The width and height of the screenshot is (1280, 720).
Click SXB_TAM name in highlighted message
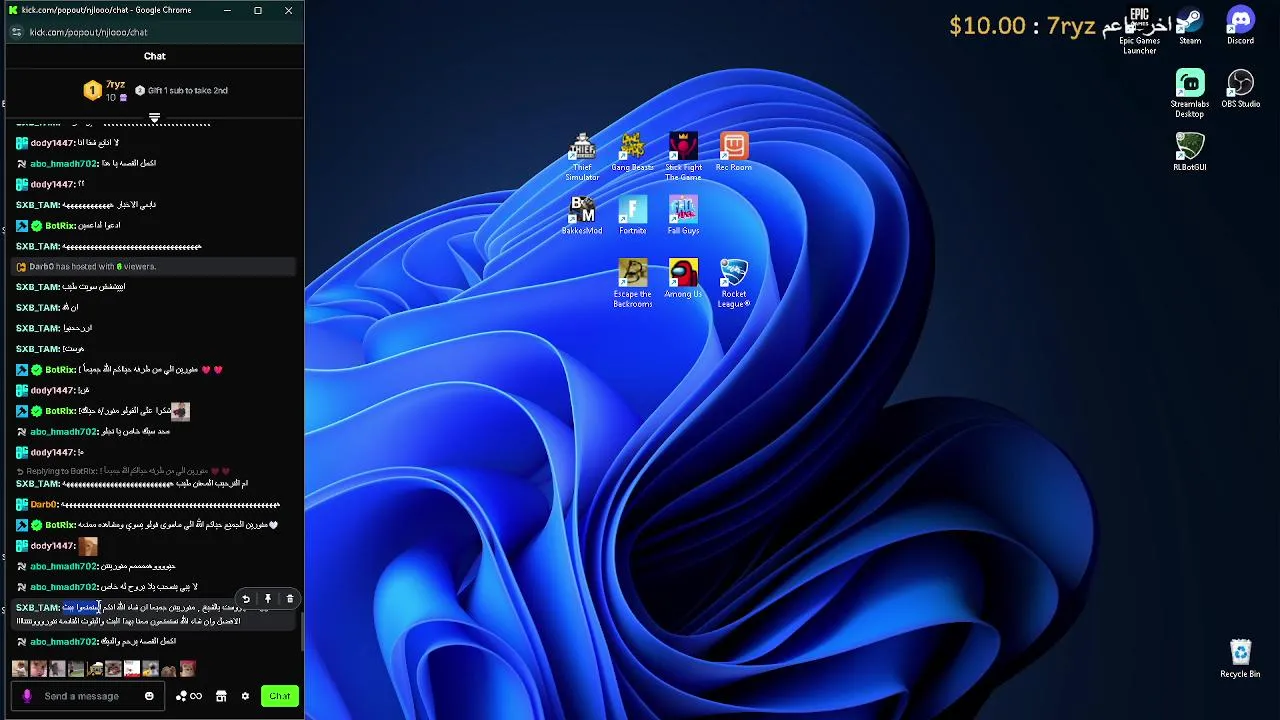coord(37,608)
